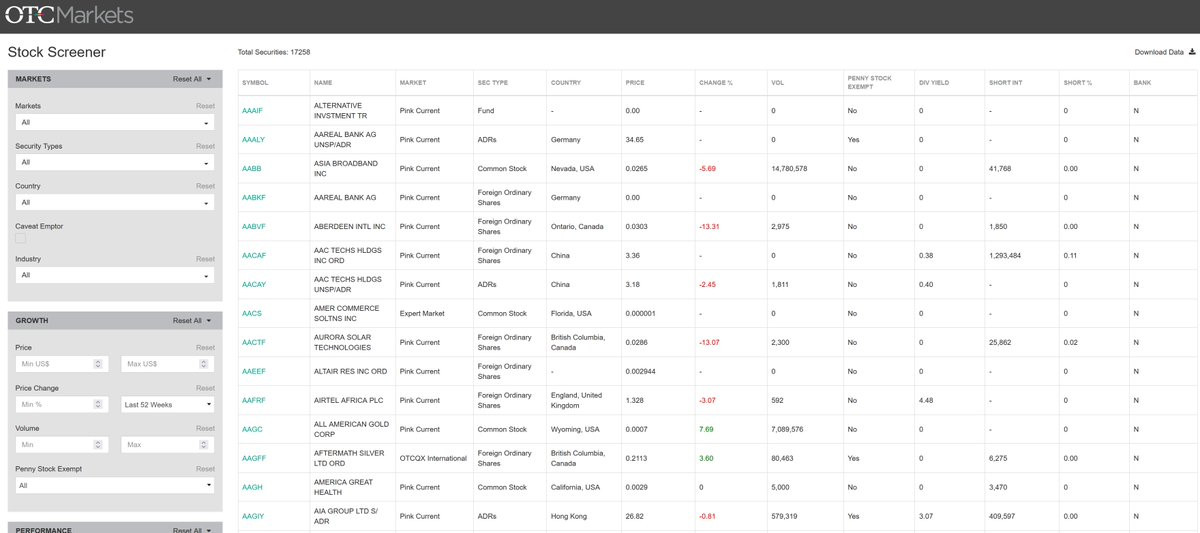Open the AAAIF symbol link

point(252,110)
